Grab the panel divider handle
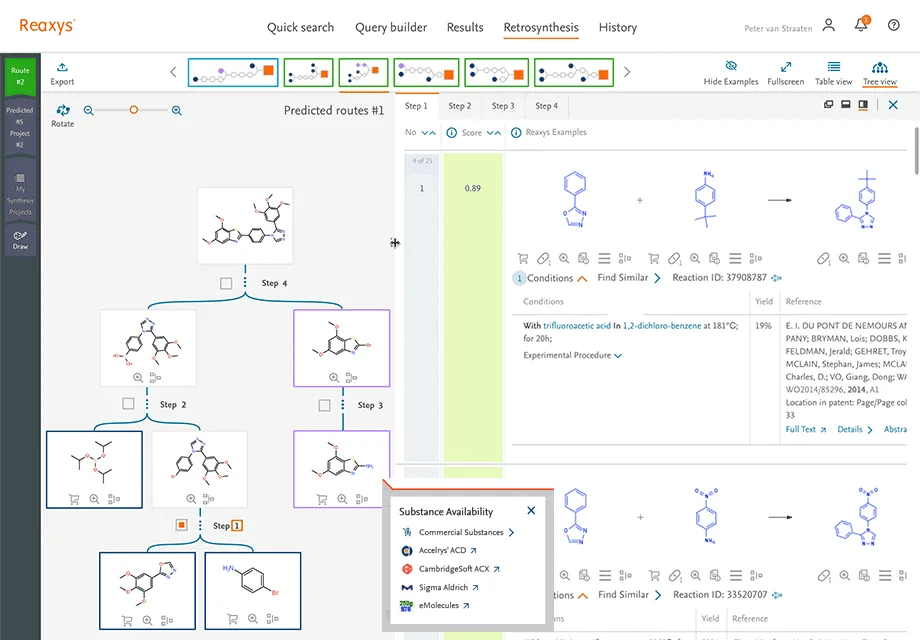This screenshot has width=920, height=640. (394, 243)
